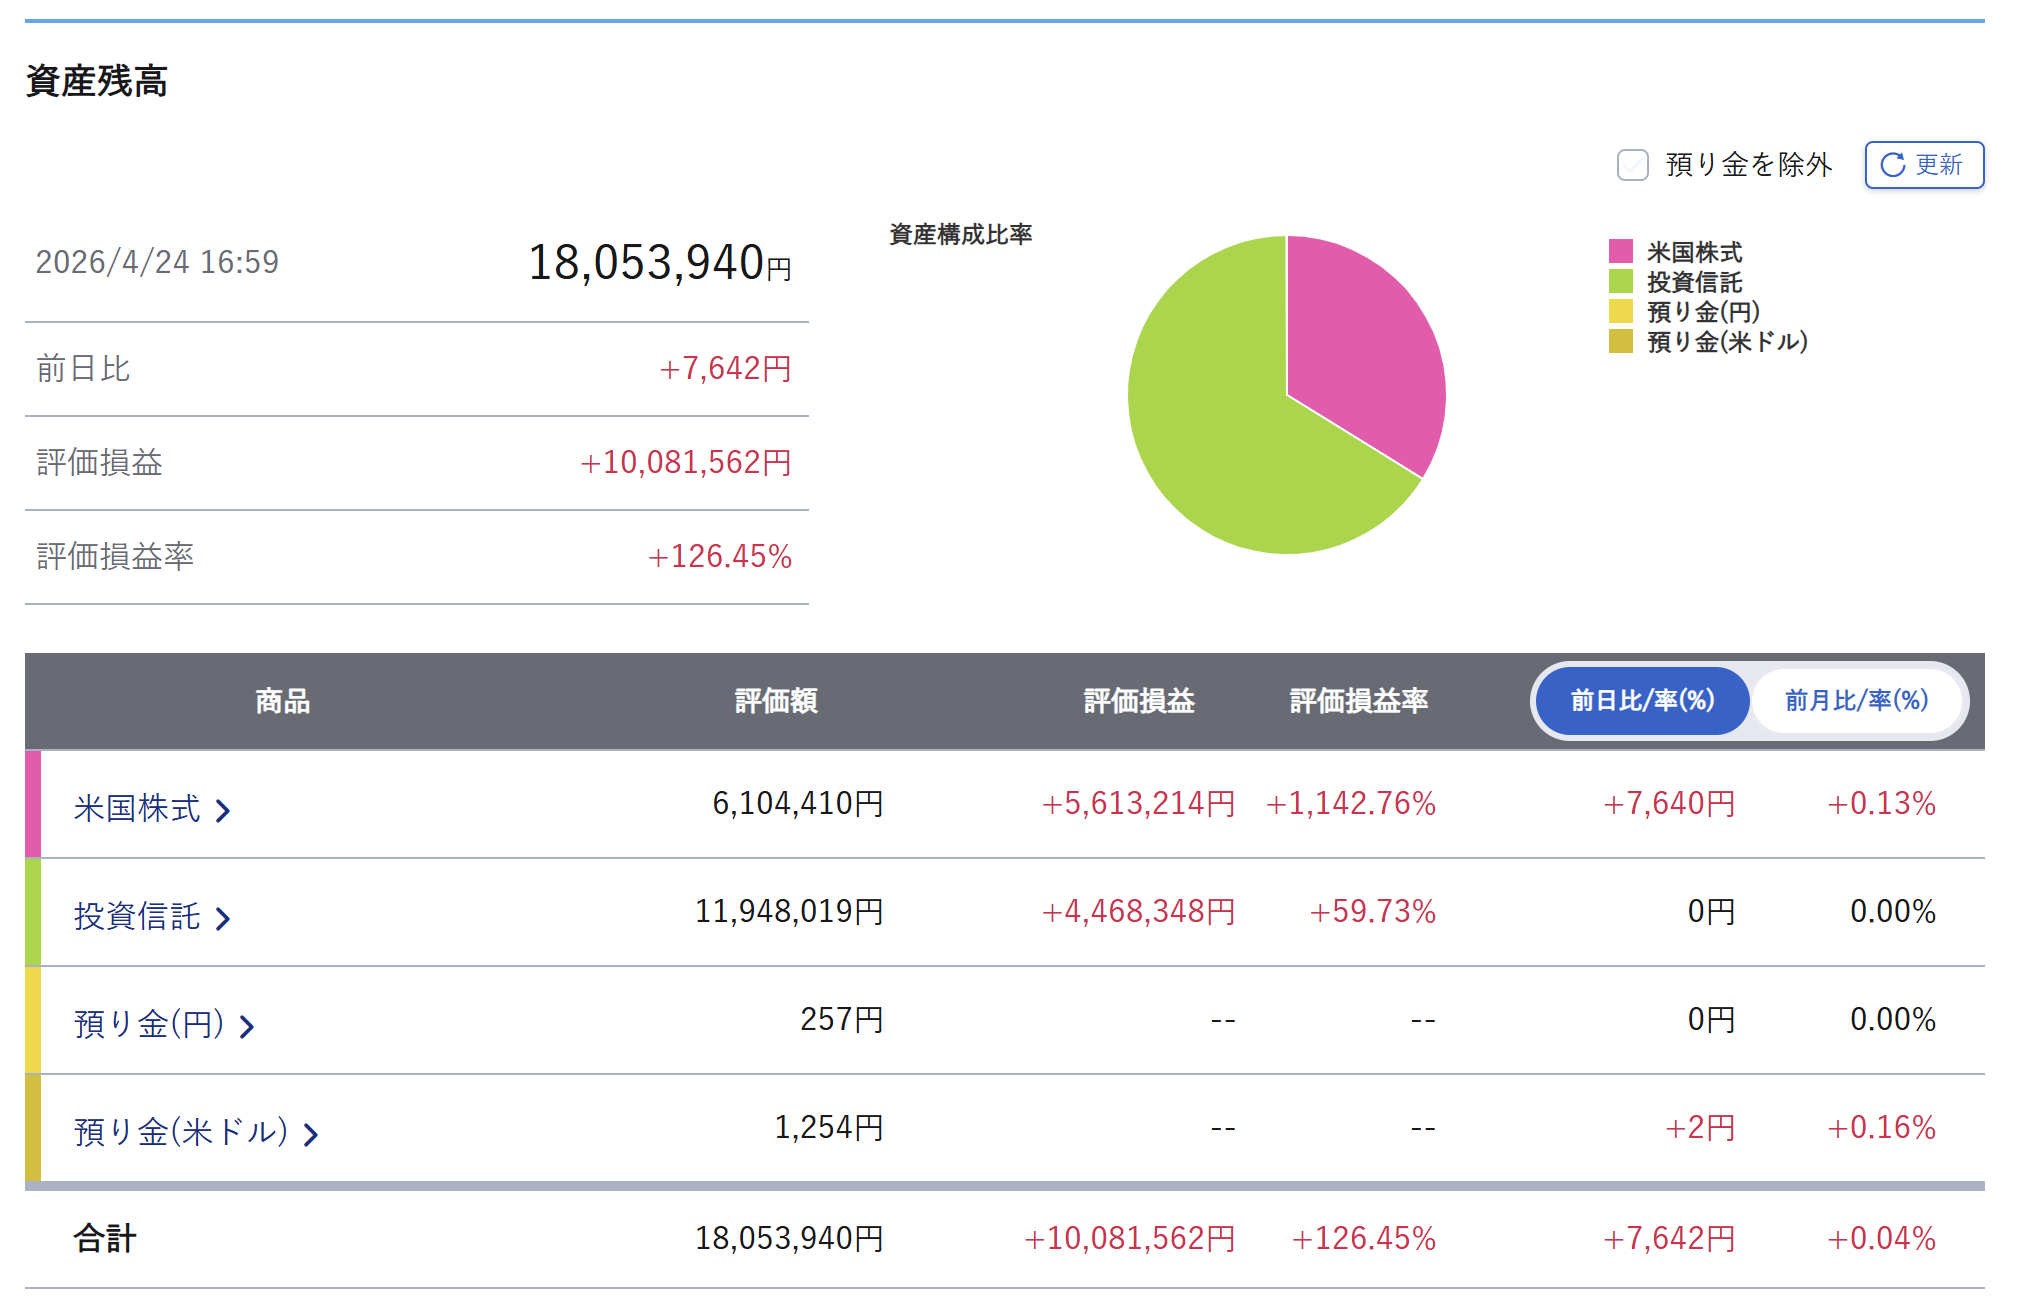Click pink 米国株式 legend swatch
The height and width of the screenshot is (1300, 2026).
point(1620,251)
